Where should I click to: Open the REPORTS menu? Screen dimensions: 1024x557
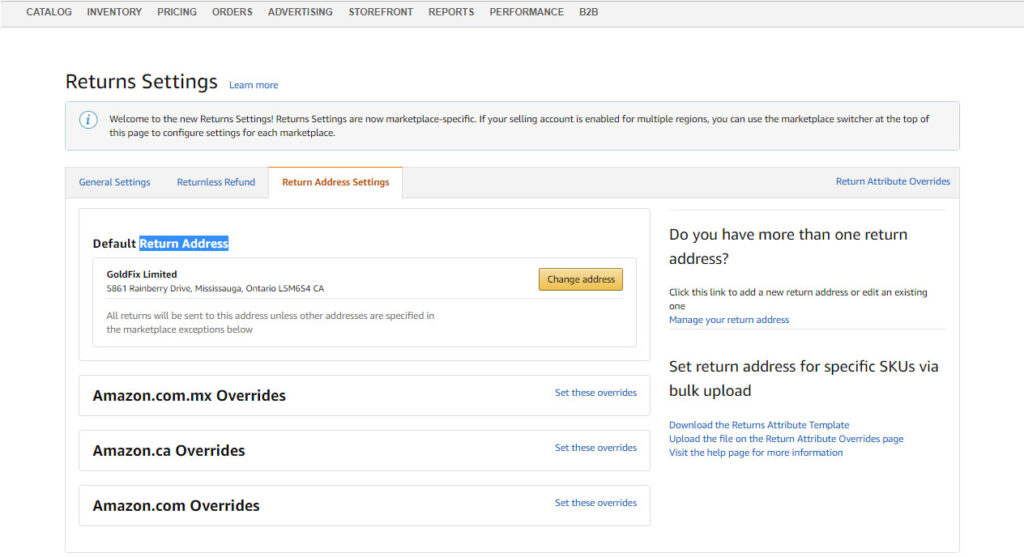tap(451, 12)
